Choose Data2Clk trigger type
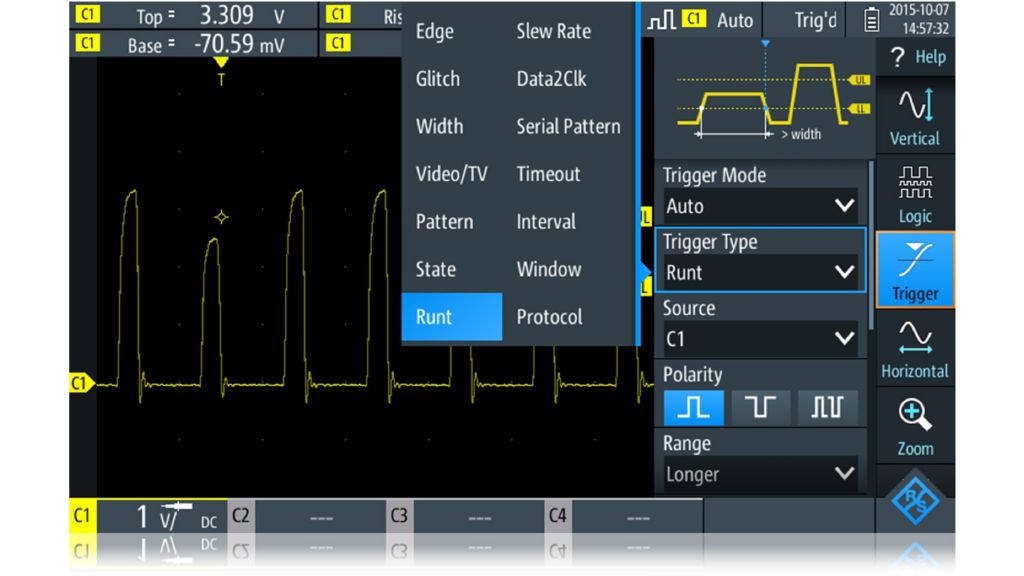Screen dimensions: 1024x576 point(552,79)
